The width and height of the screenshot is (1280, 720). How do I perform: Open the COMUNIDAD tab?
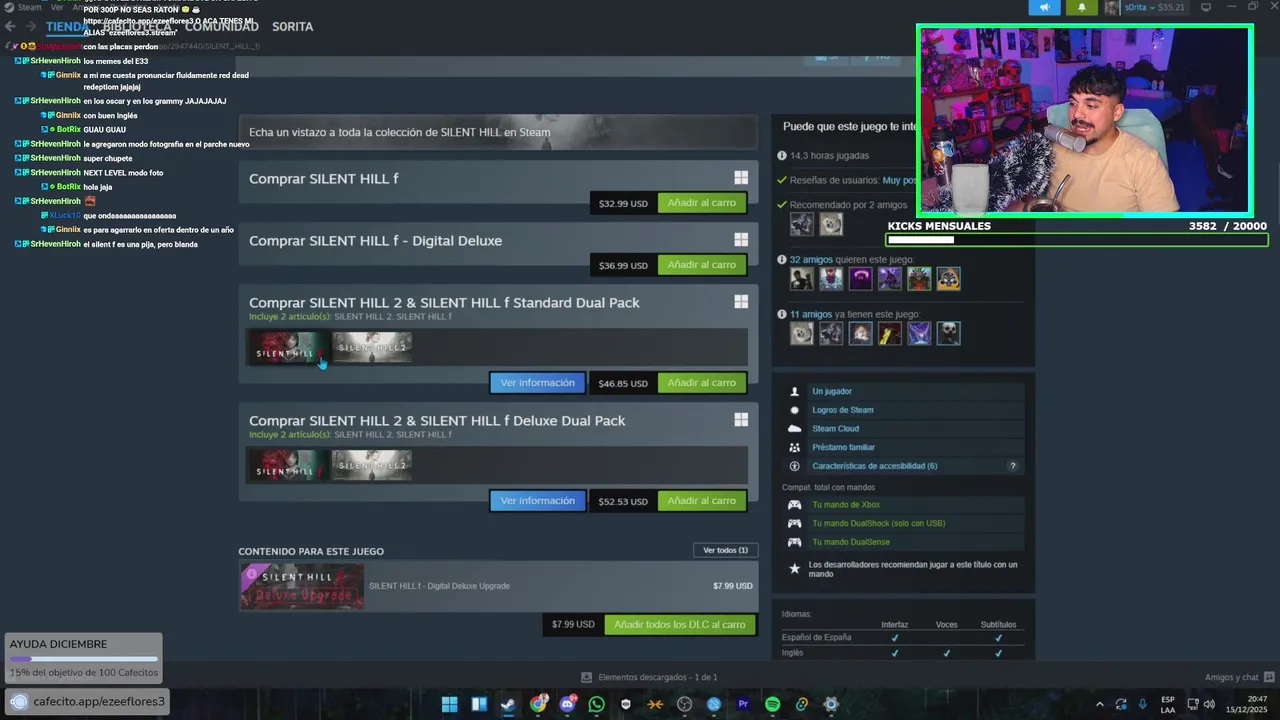point(221,26)
